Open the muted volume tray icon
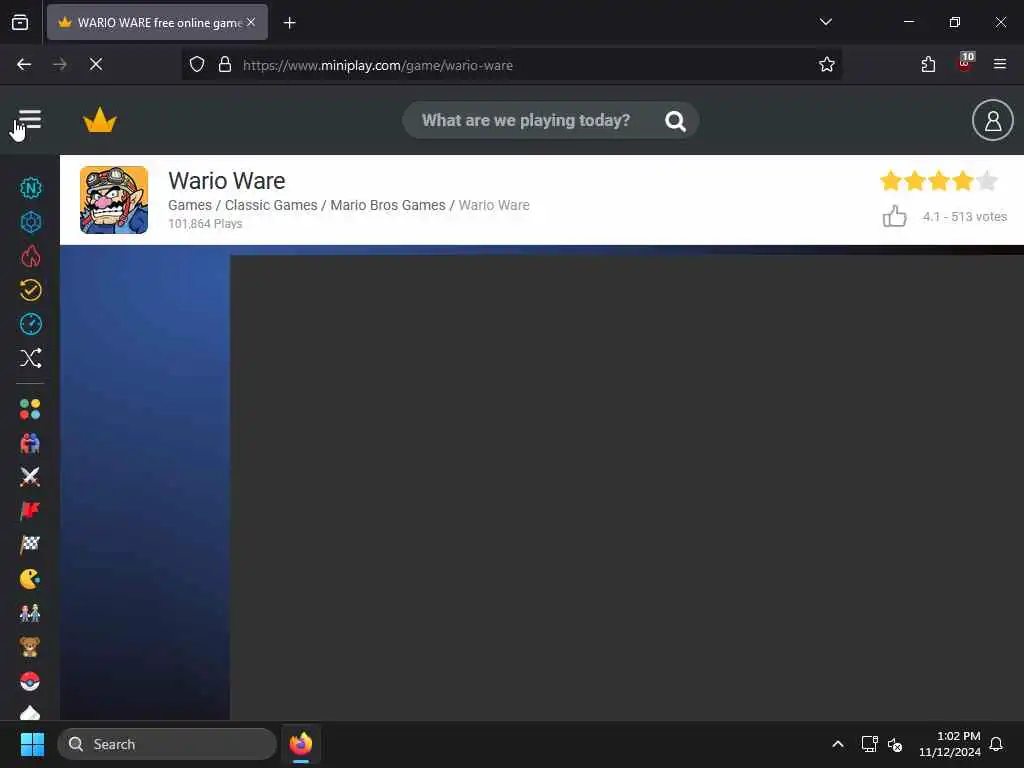Screen dimensions: 1024x768 pyautogui.click(x=895, y=744)
